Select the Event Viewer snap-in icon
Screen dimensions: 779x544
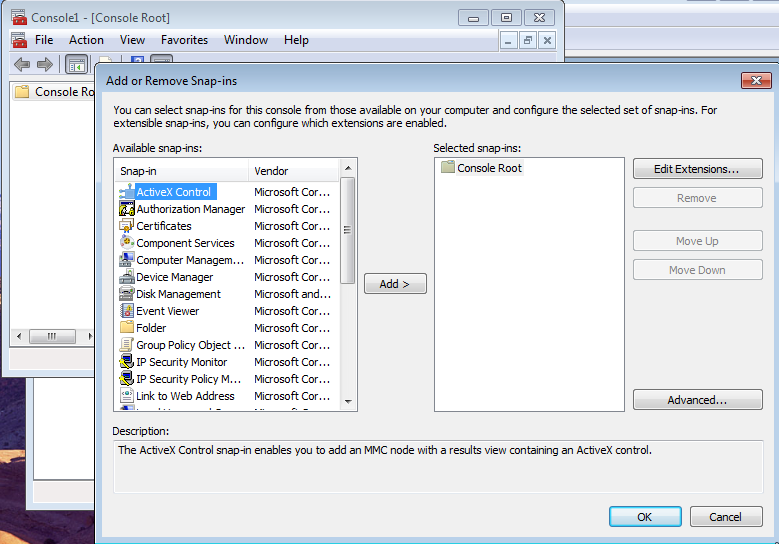click(x=127, y=311)
